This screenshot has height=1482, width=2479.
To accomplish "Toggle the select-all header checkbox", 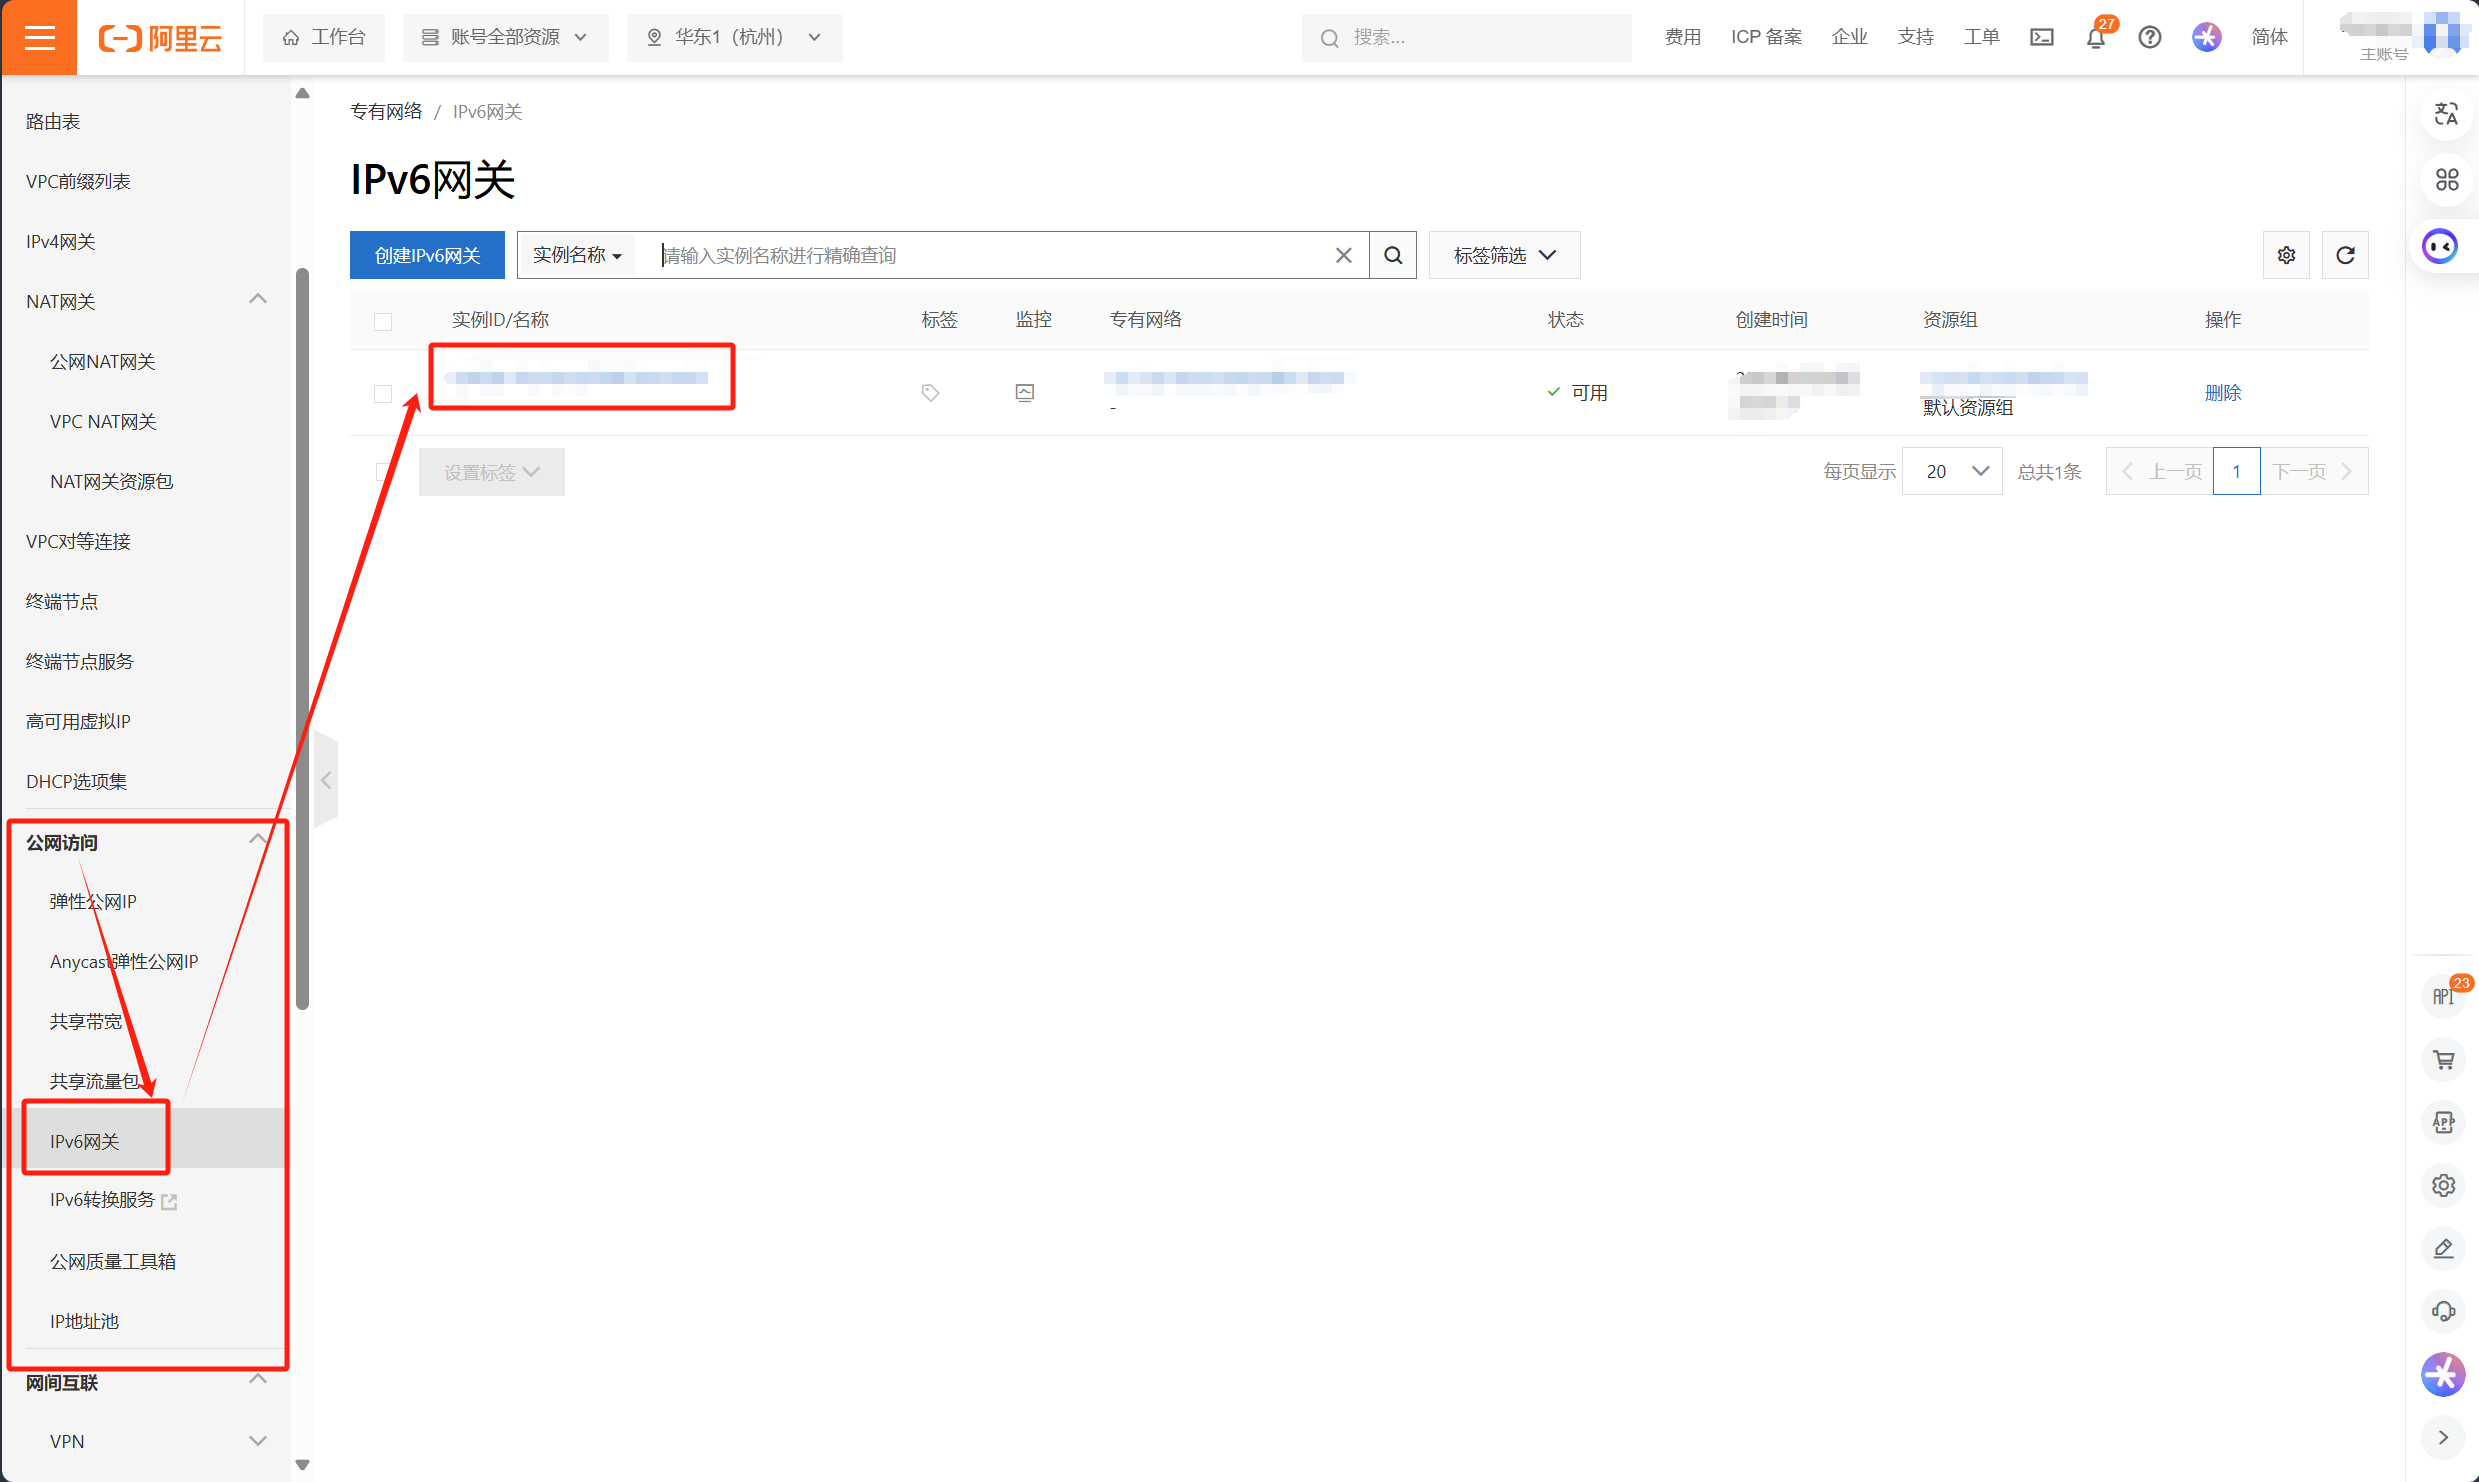I will [x=382, y=321].
